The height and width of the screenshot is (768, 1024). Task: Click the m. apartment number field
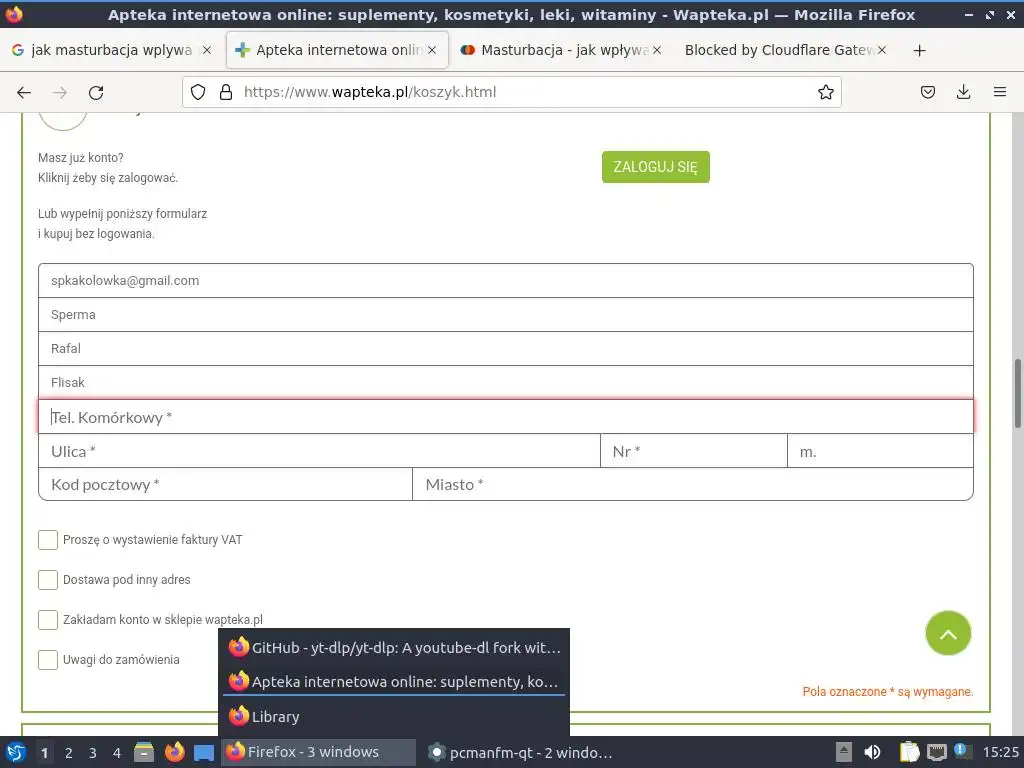point(880,451)
